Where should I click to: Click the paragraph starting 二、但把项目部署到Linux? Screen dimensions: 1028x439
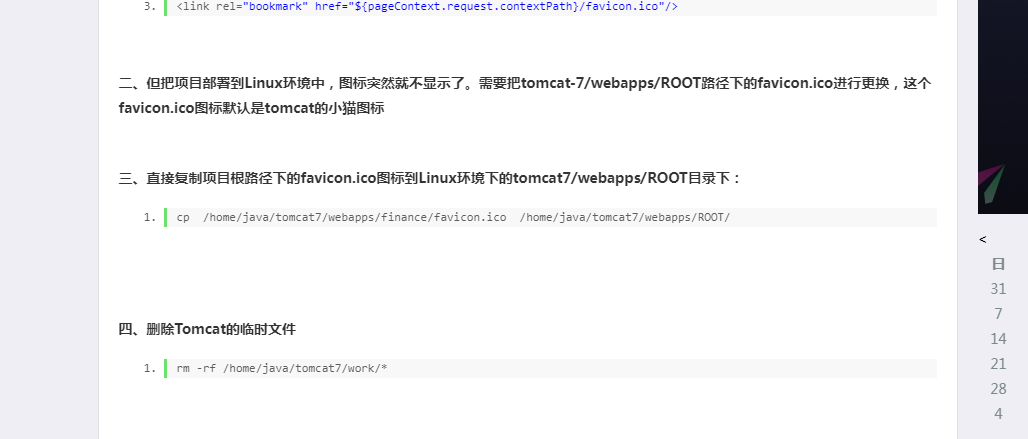pyautogui.click(x=525, y=96)
